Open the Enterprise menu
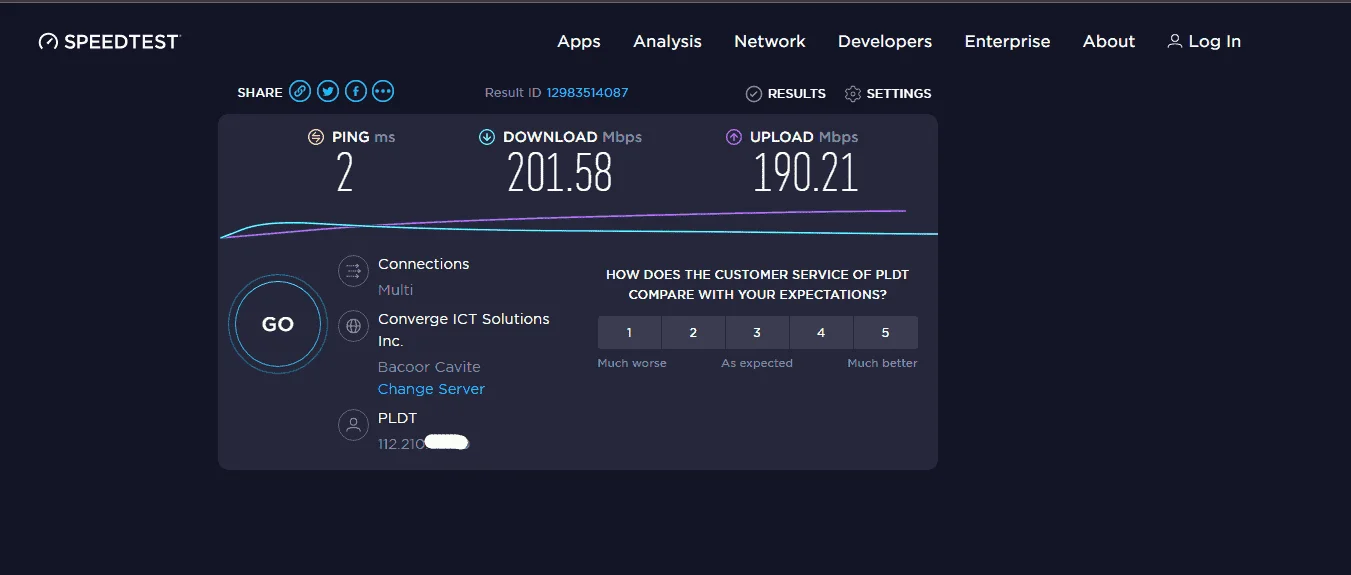Image resolution: width=1351 pixels, height=575 pixels. [x=1007, y=41]
